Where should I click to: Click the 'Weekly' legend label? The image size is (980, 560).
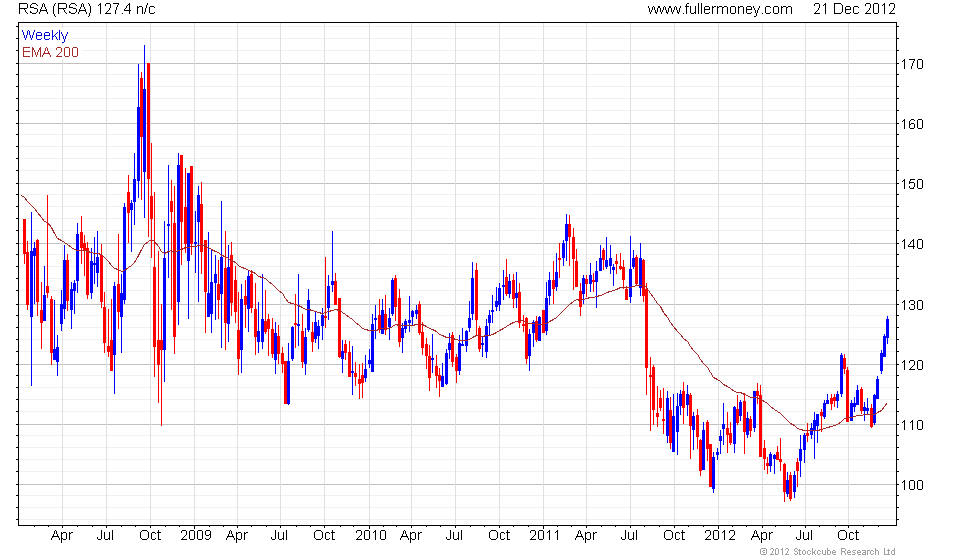click(45, 35)
